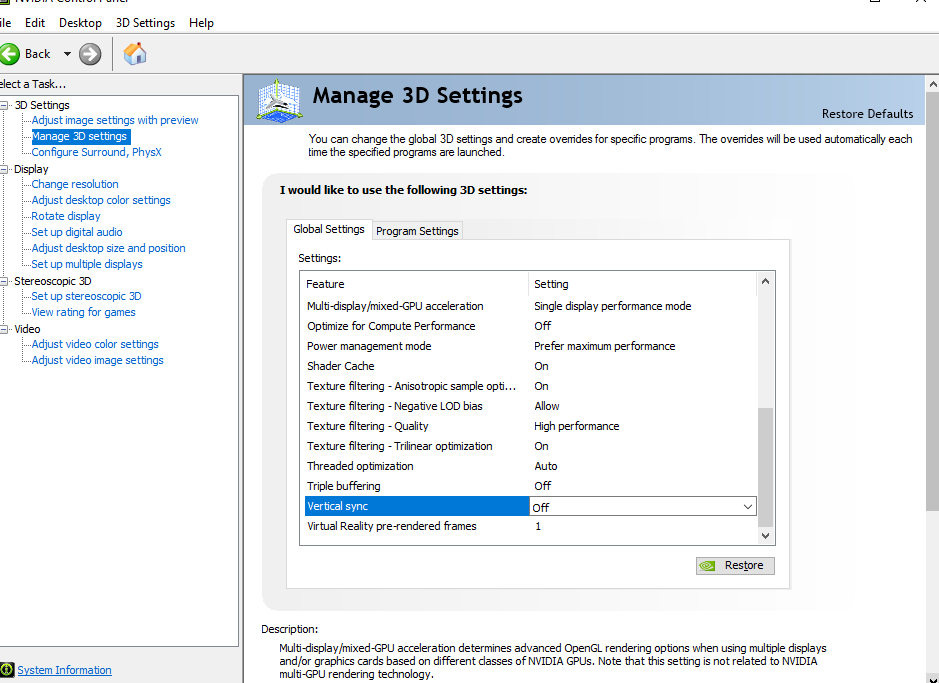Click the Back button label
Viewport: 939px width, 683px height.
coord(37,54)
